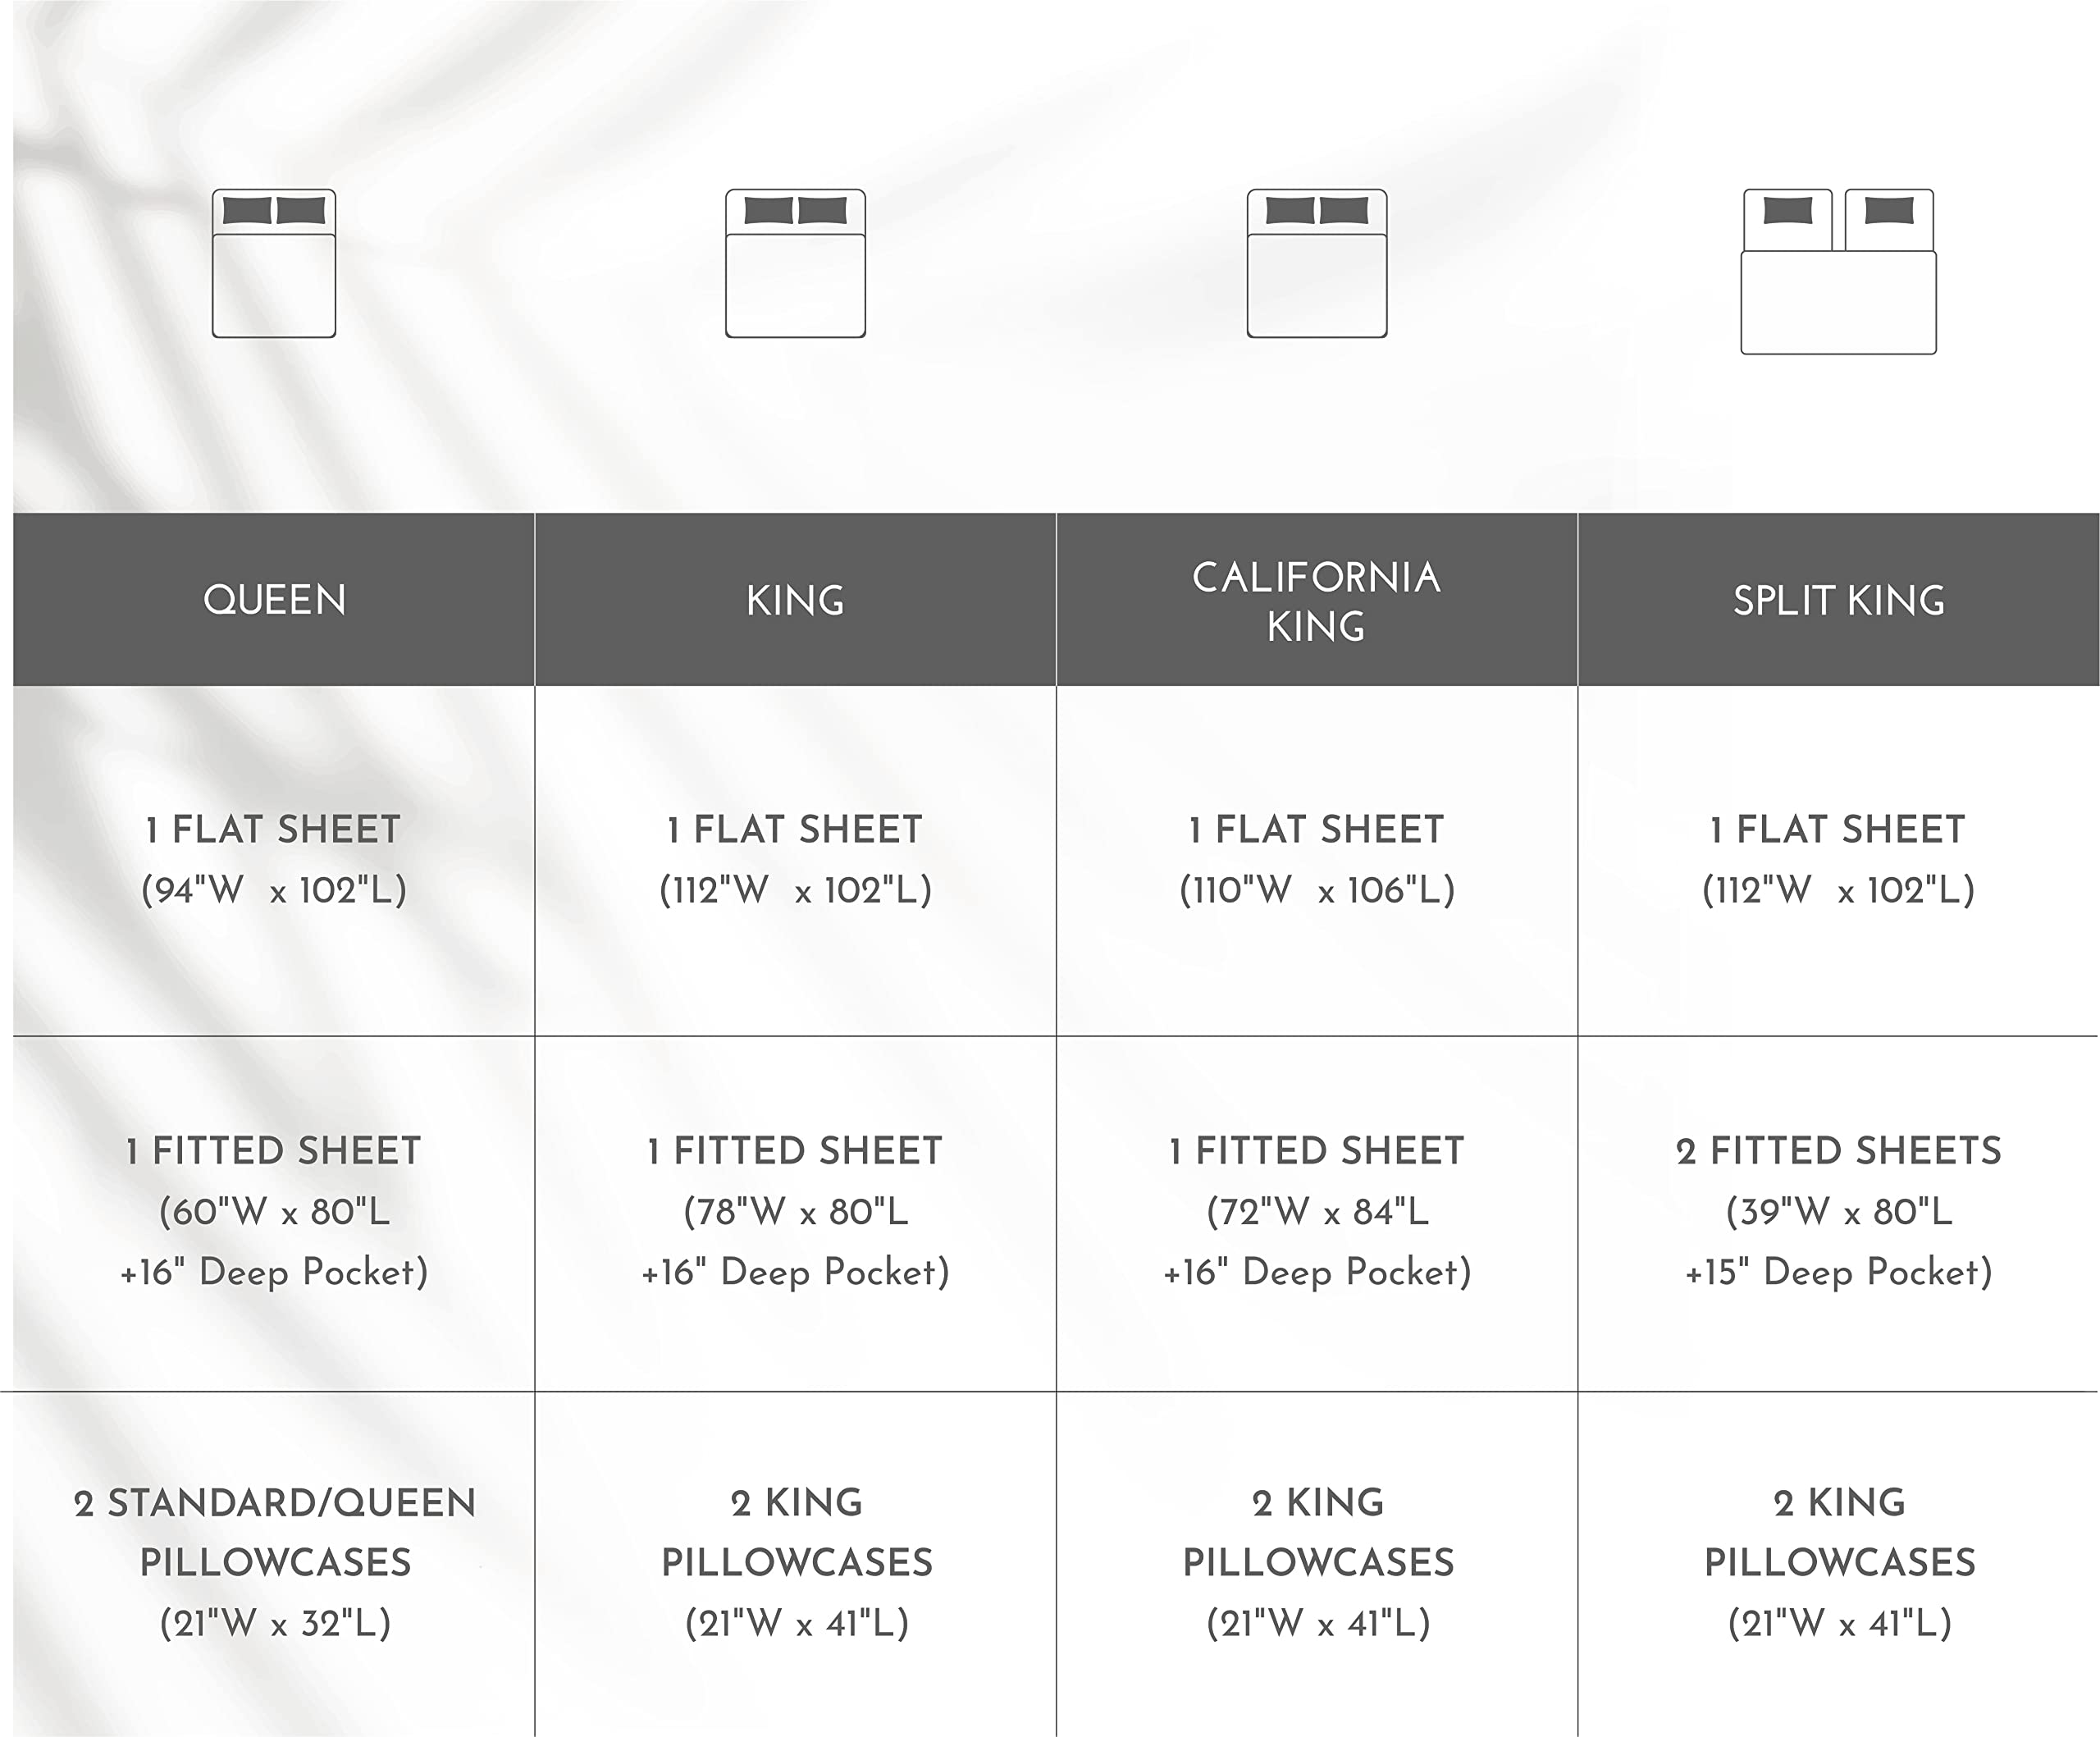Image resolution: width=2100 pixels, height=1737 pixels.
Task: Select the QUEEN column header
Action: pos(274,600)
